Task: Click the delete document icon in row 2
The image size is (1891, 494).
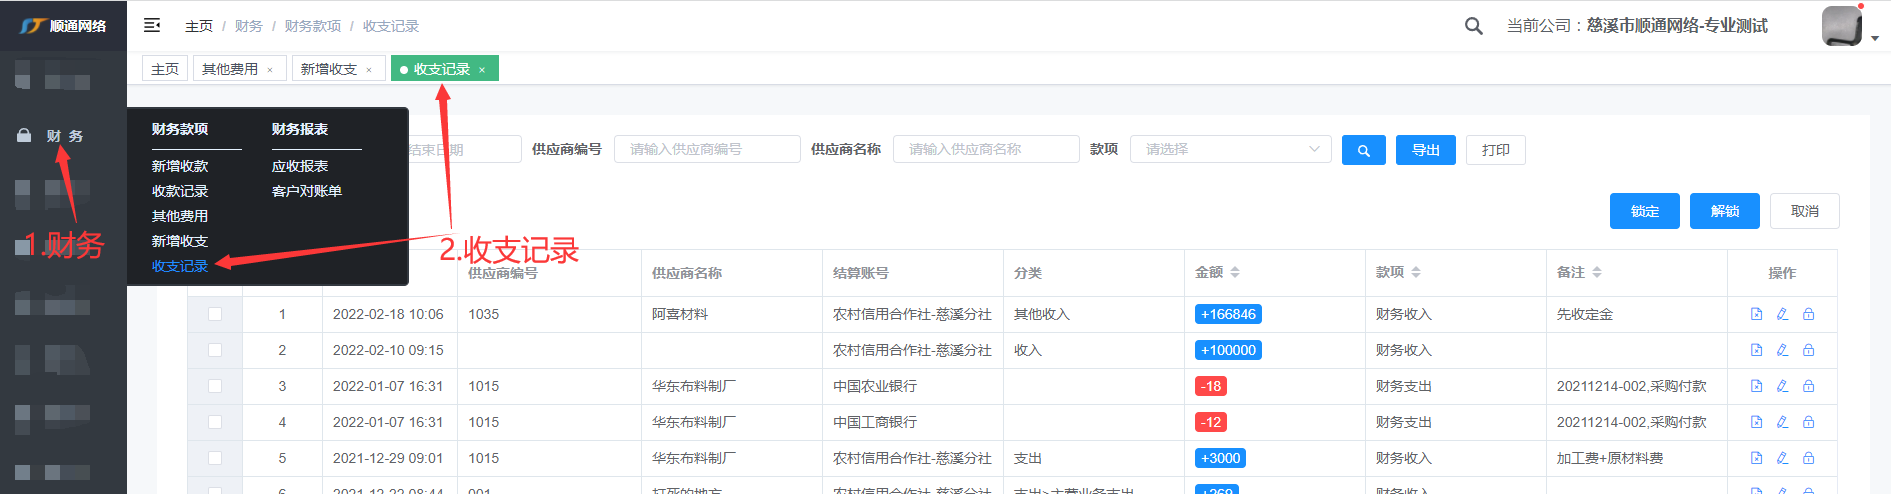Action: point(1756,350)
